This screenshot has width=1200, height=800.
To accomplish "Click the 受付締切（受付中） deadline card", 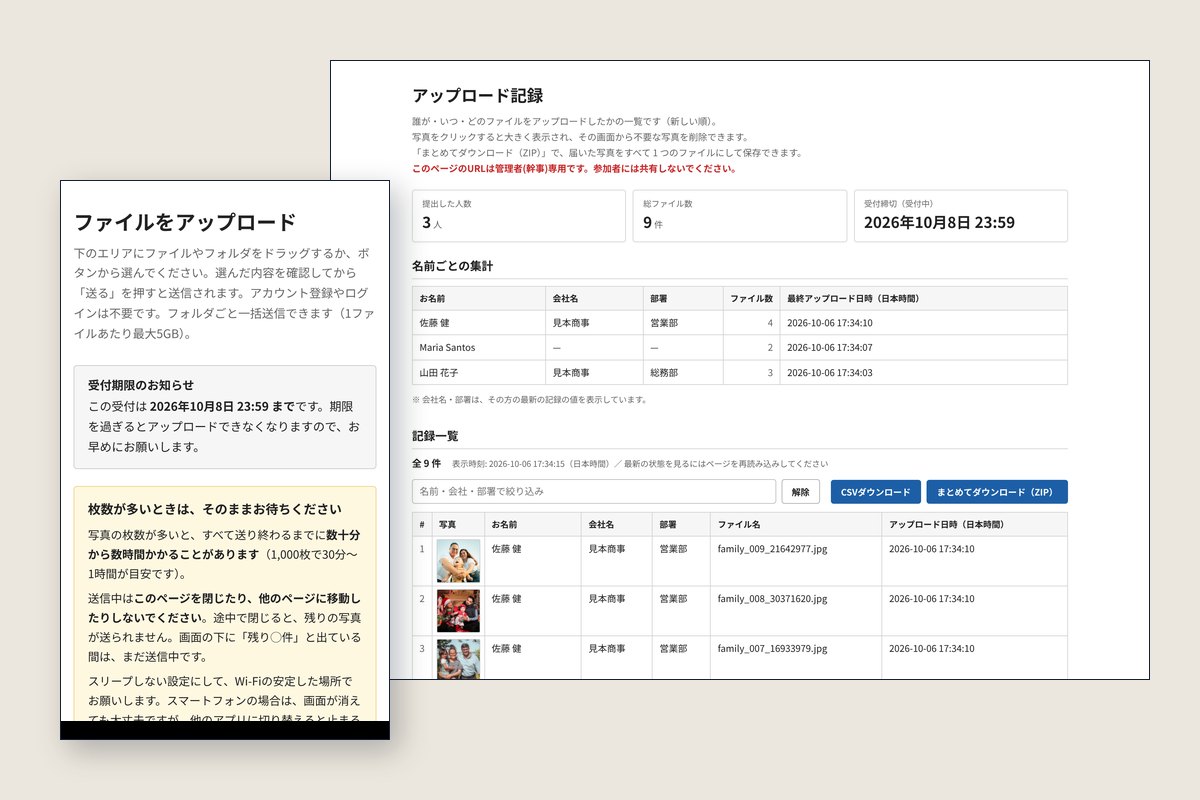I will [960, 216].
